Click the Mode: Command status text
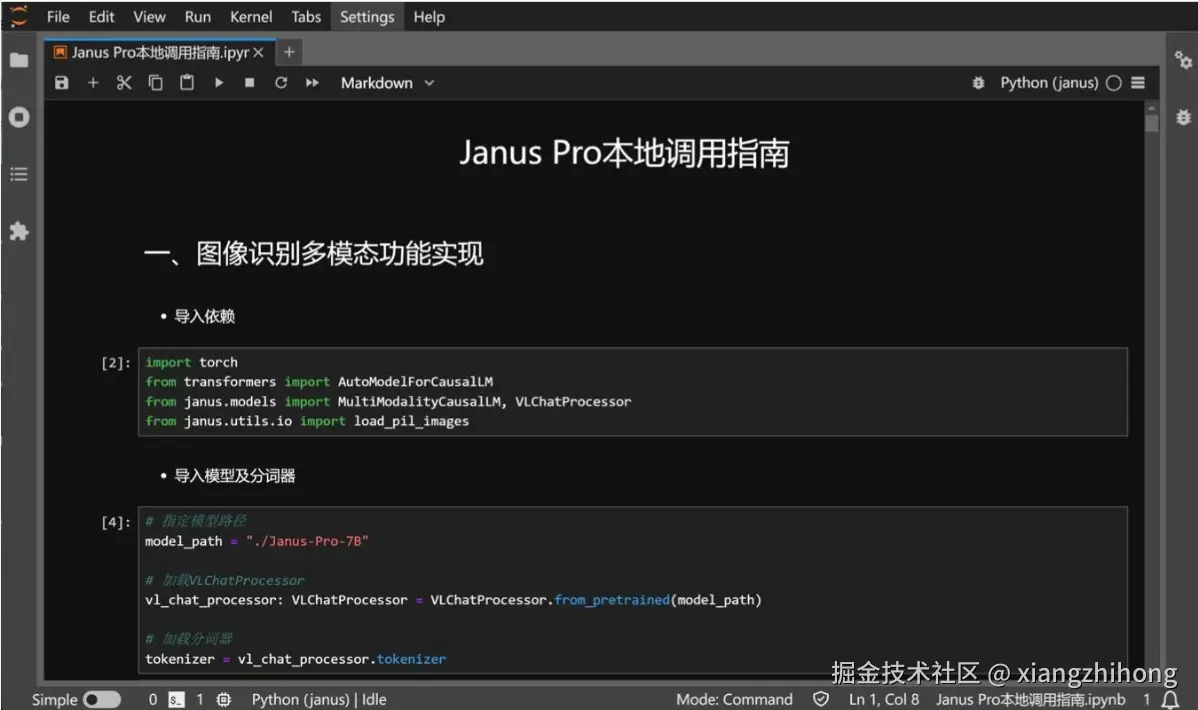Image resolution: width=1198 pixels, height=710 pixels. coord(734,699)
